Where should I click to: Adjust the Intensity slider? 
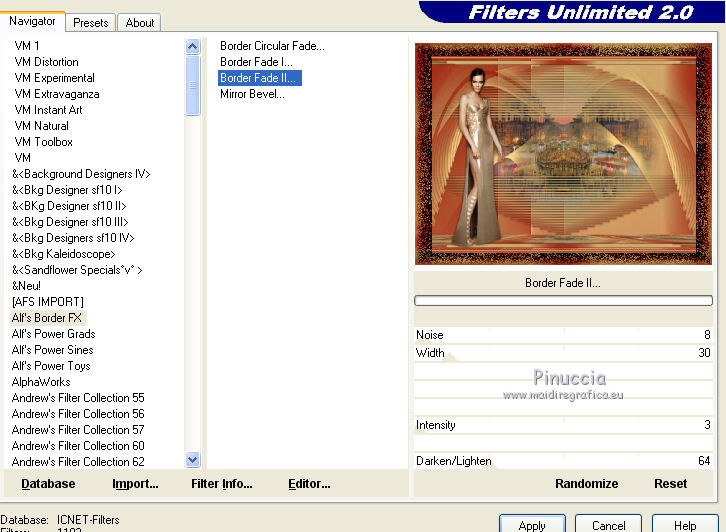pos(563,425)
